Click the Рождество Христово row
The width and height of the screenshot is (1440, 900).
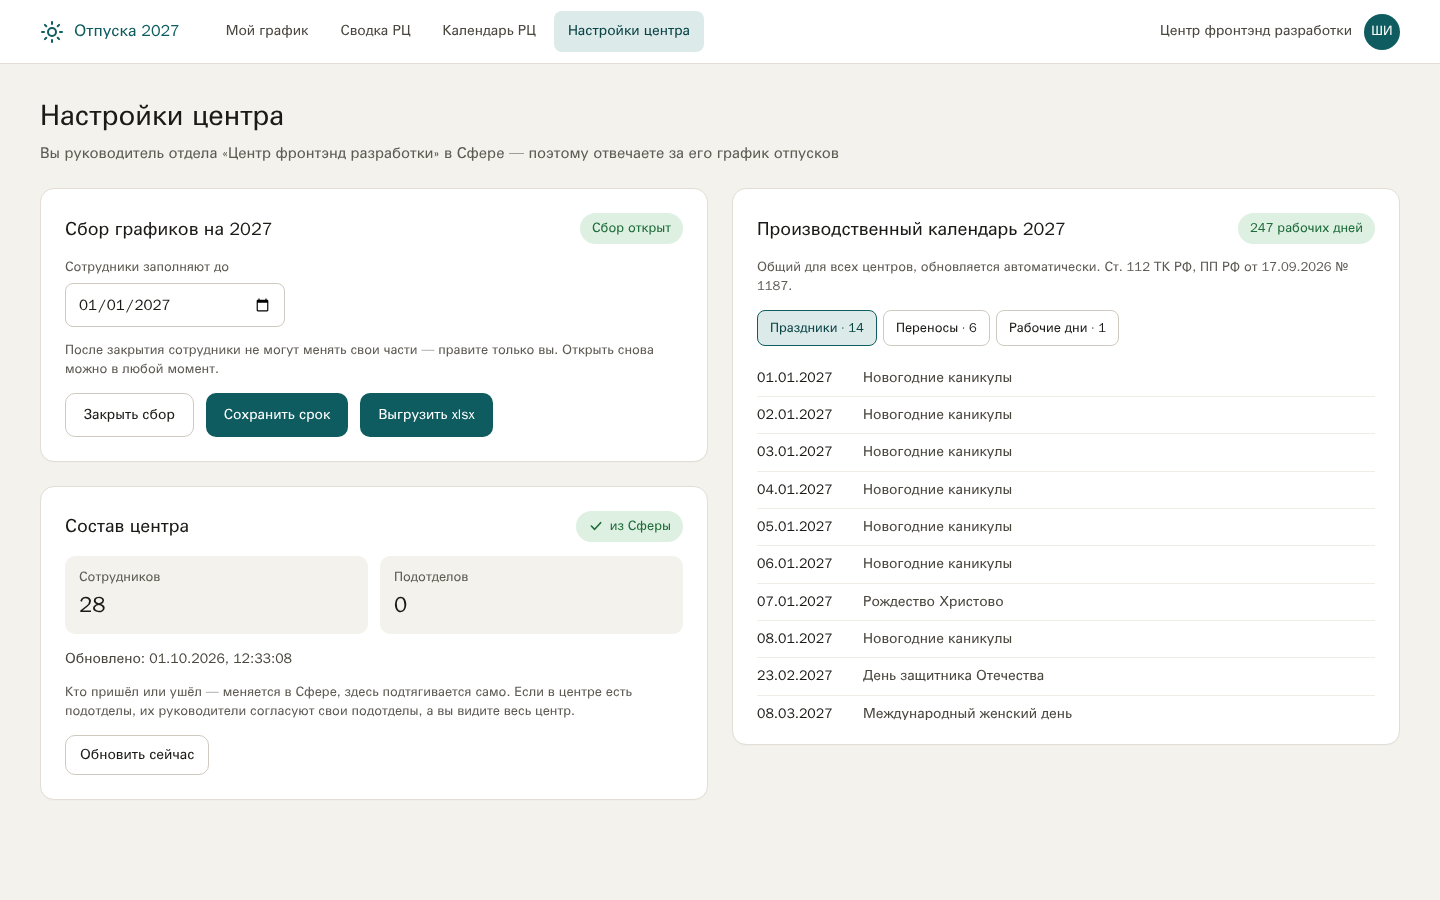[1066, 602]
